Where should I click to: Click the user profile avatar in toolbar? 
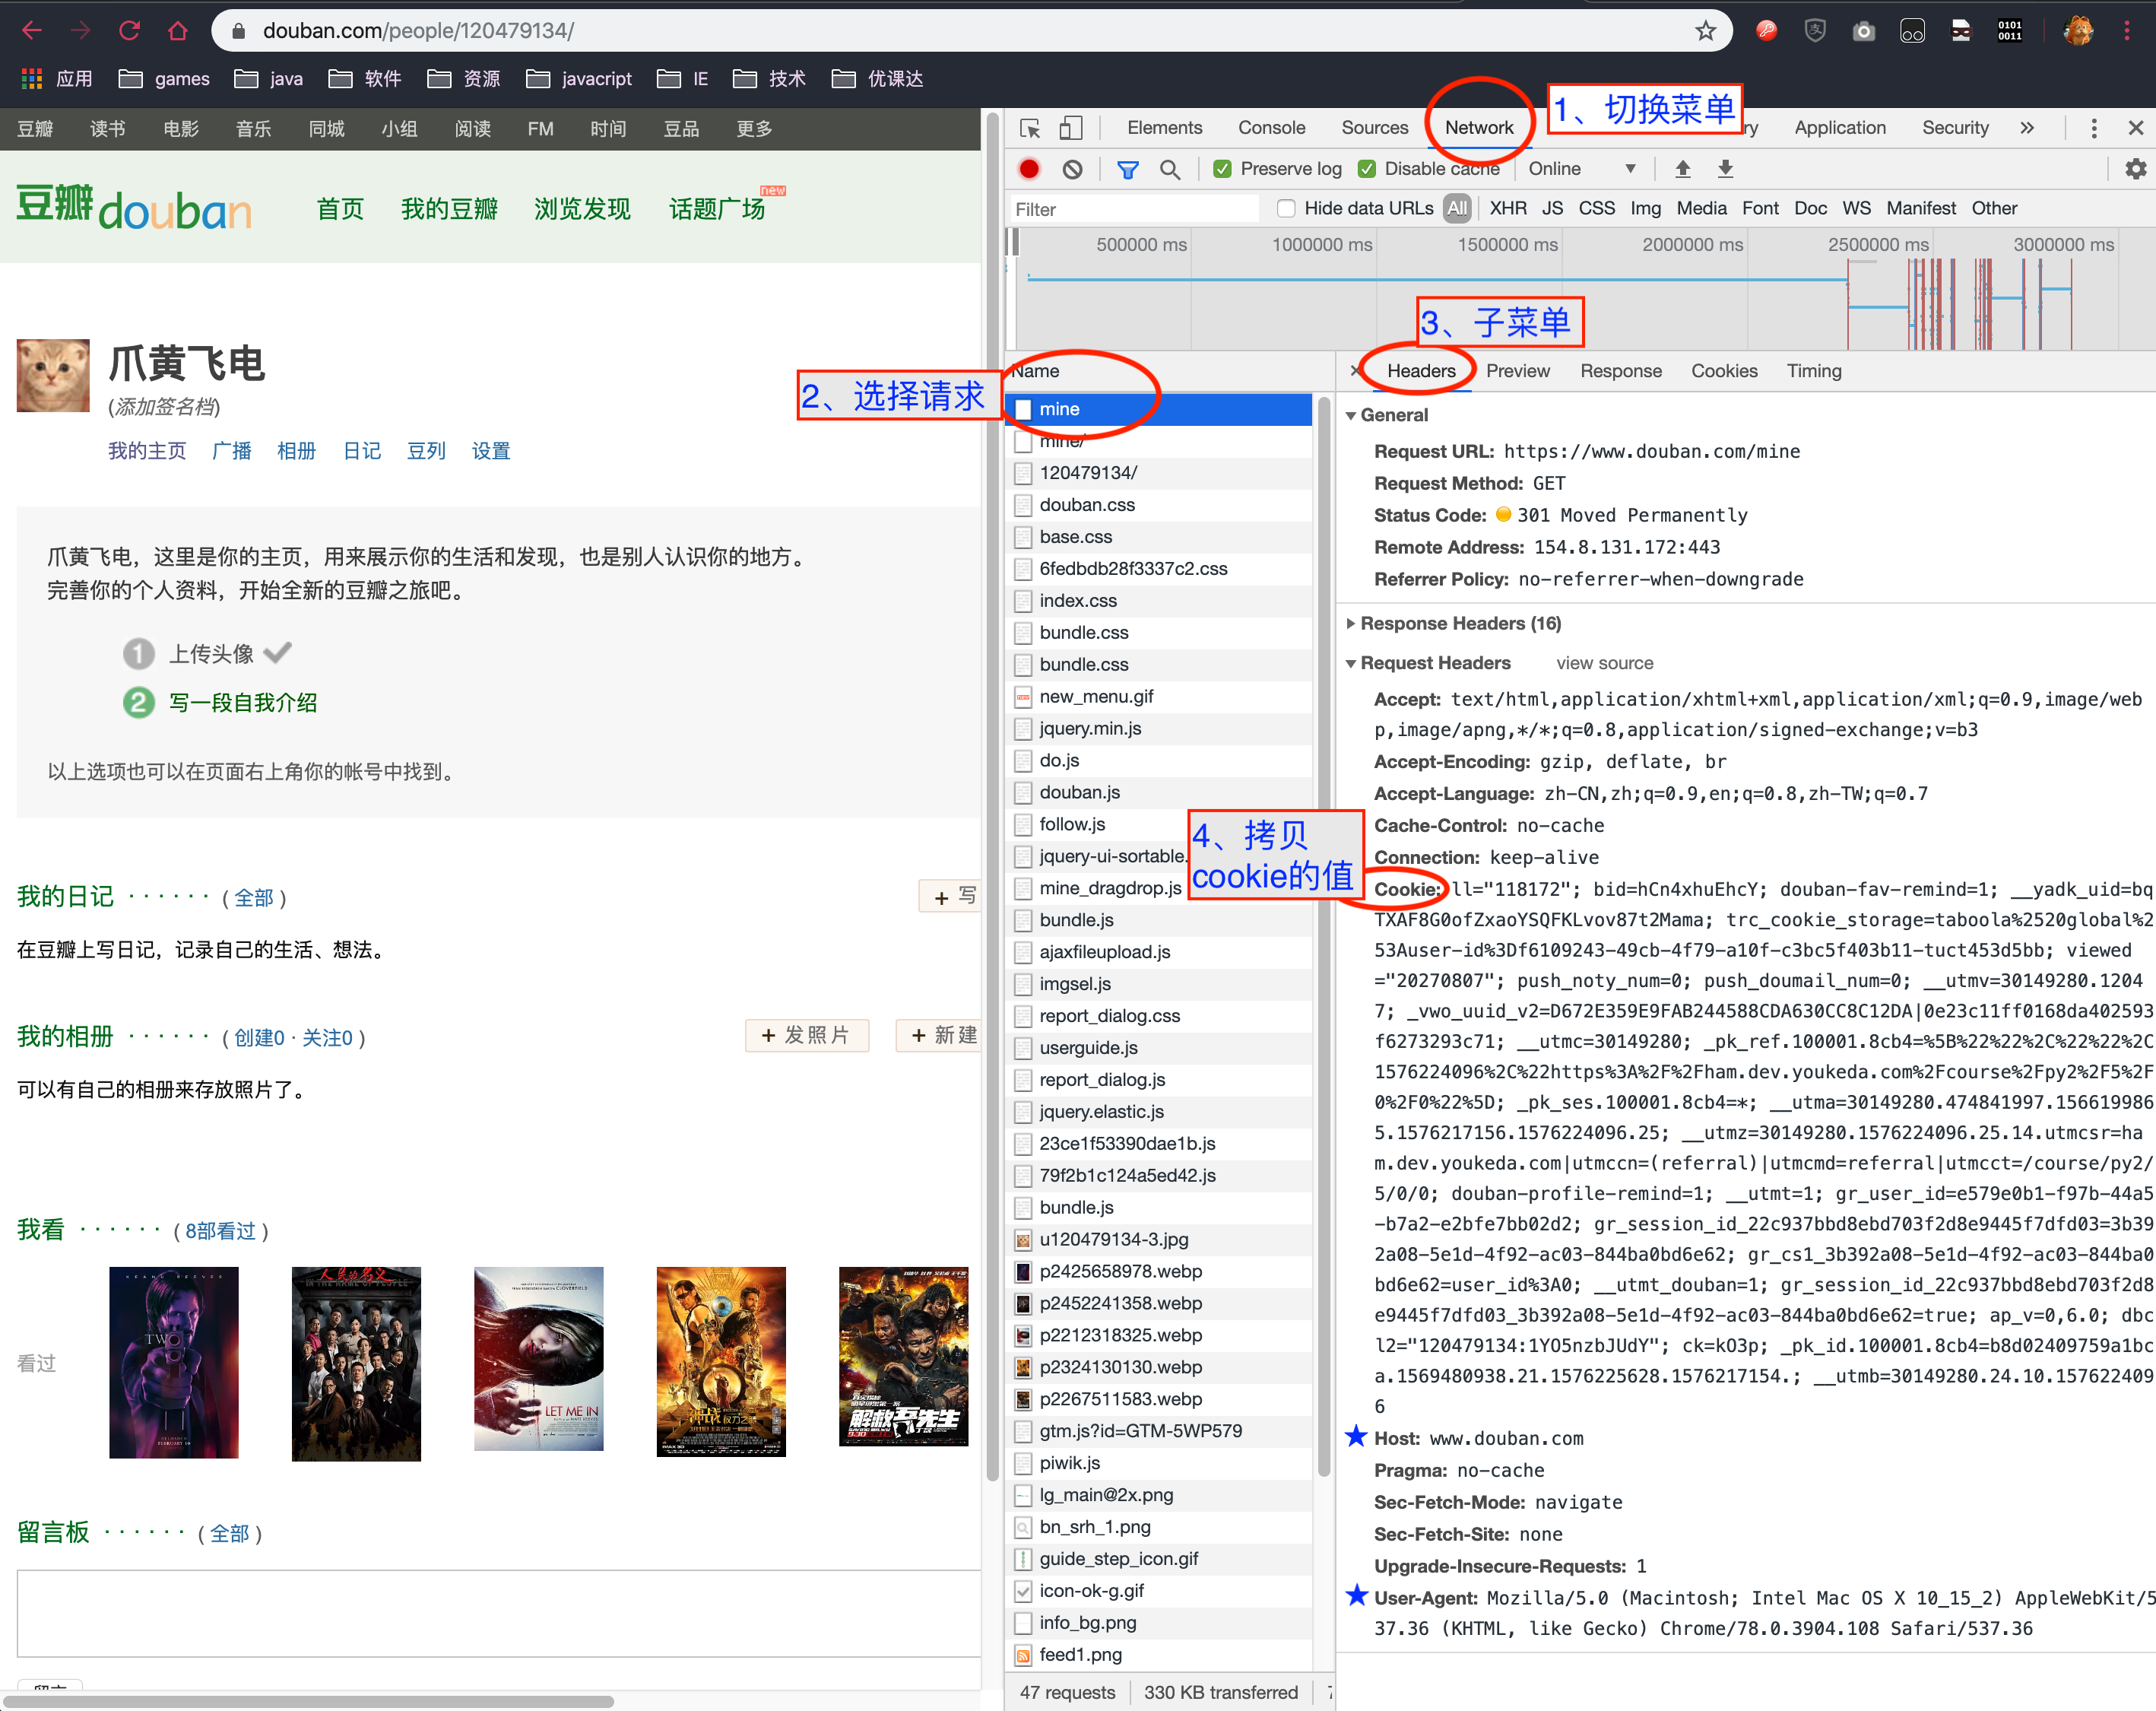tap(2079, 31)
